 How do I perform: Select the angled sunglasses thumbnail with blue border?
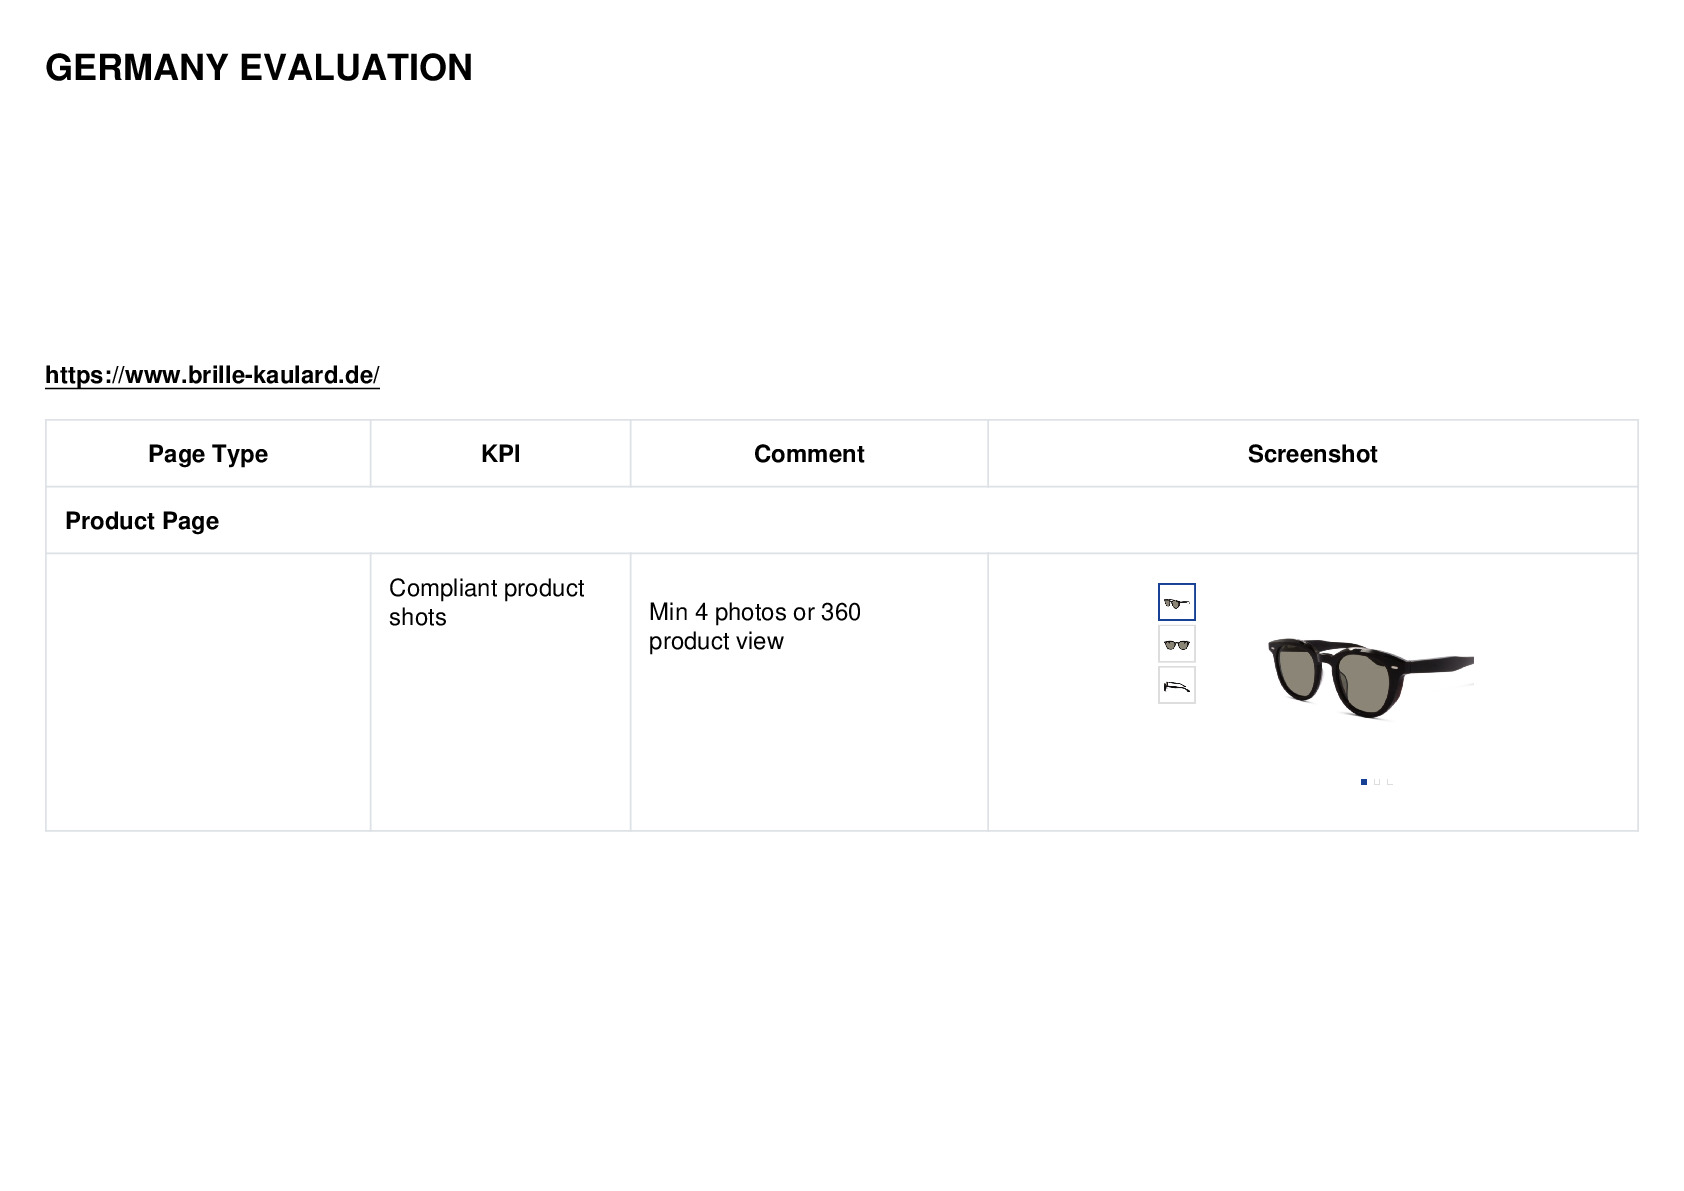click(1176, 602)
